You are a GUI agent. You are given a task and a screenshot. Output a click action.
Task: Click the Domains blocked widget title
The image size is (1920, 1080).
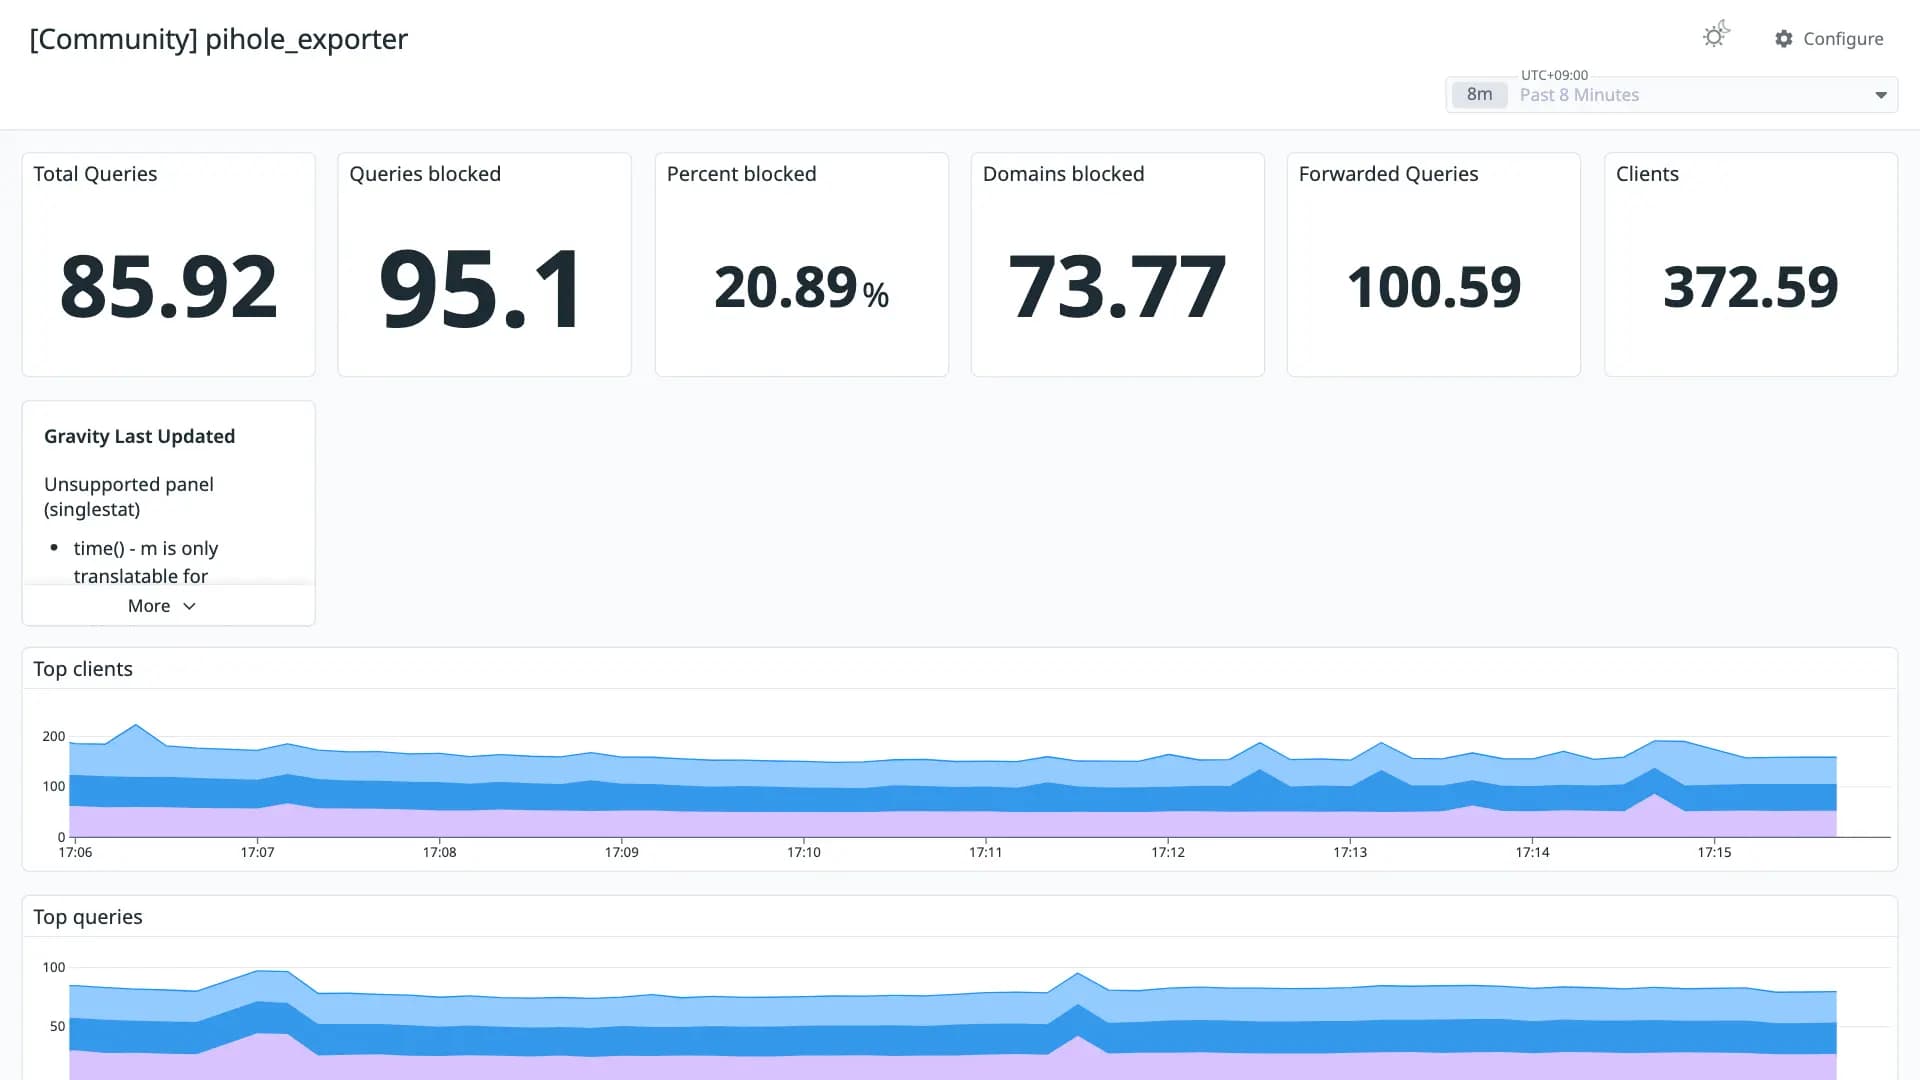point(1063,174)
